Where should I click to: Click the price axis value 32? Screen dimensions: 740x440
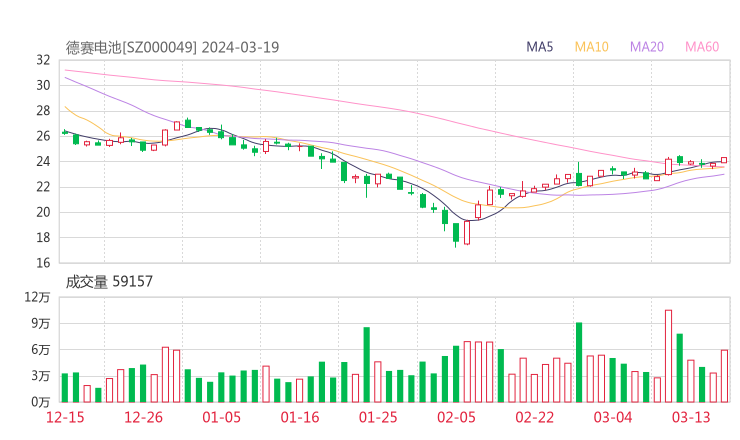point(43,60)
